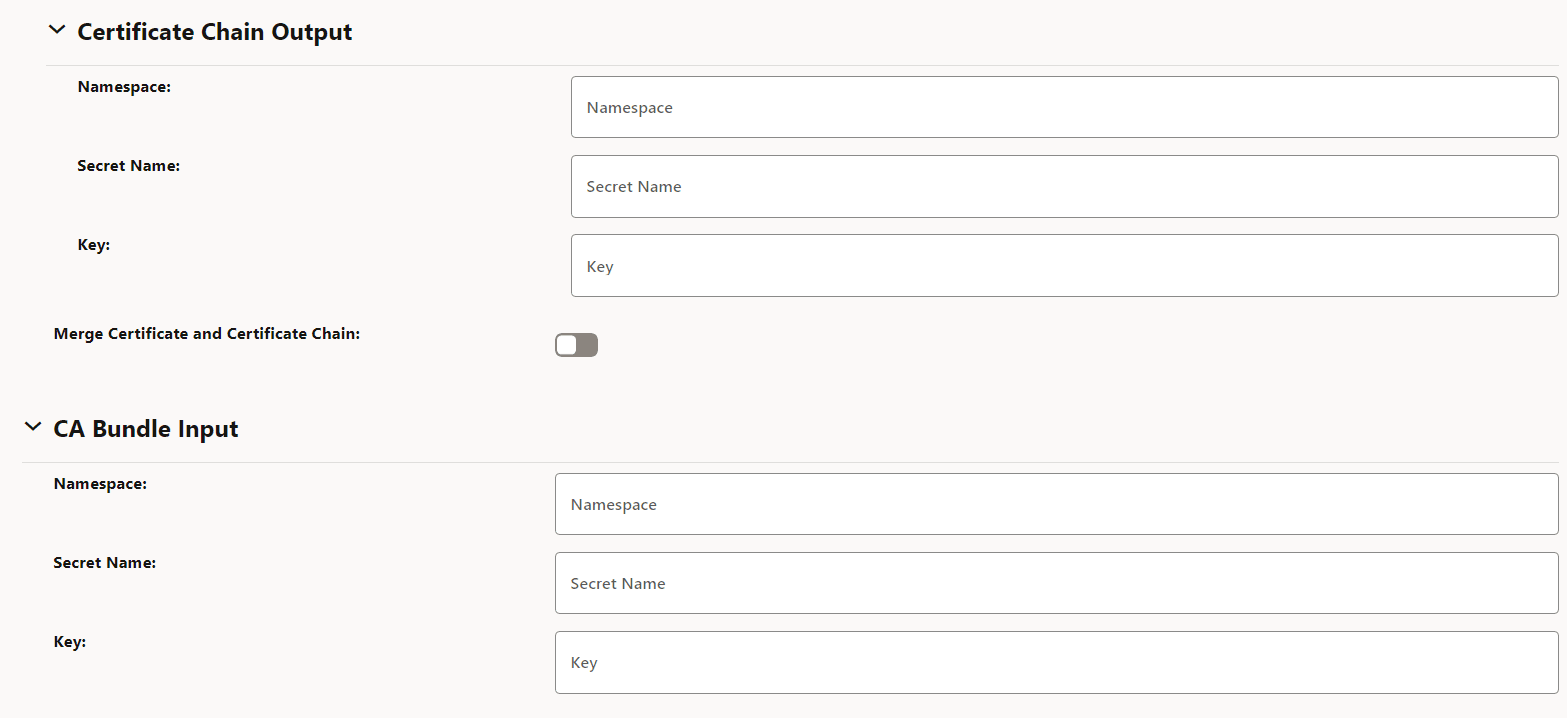This screenshot has width=1567, height=718.
Task: Focus the Key input under Certificate Chain Output
Action: pyautogui.click(x=1063, y=265)
